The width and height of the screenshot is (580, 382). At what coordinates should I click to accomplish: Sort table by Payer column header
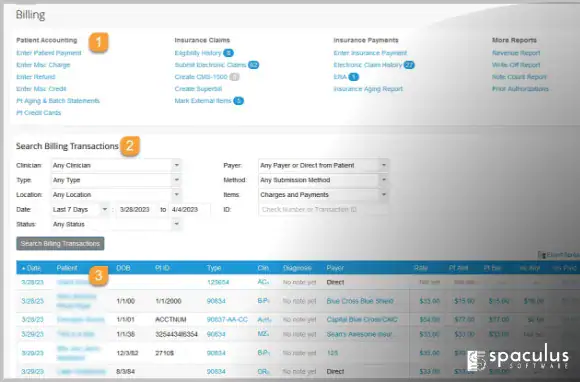pyautogui.click(x=335, y=268)
